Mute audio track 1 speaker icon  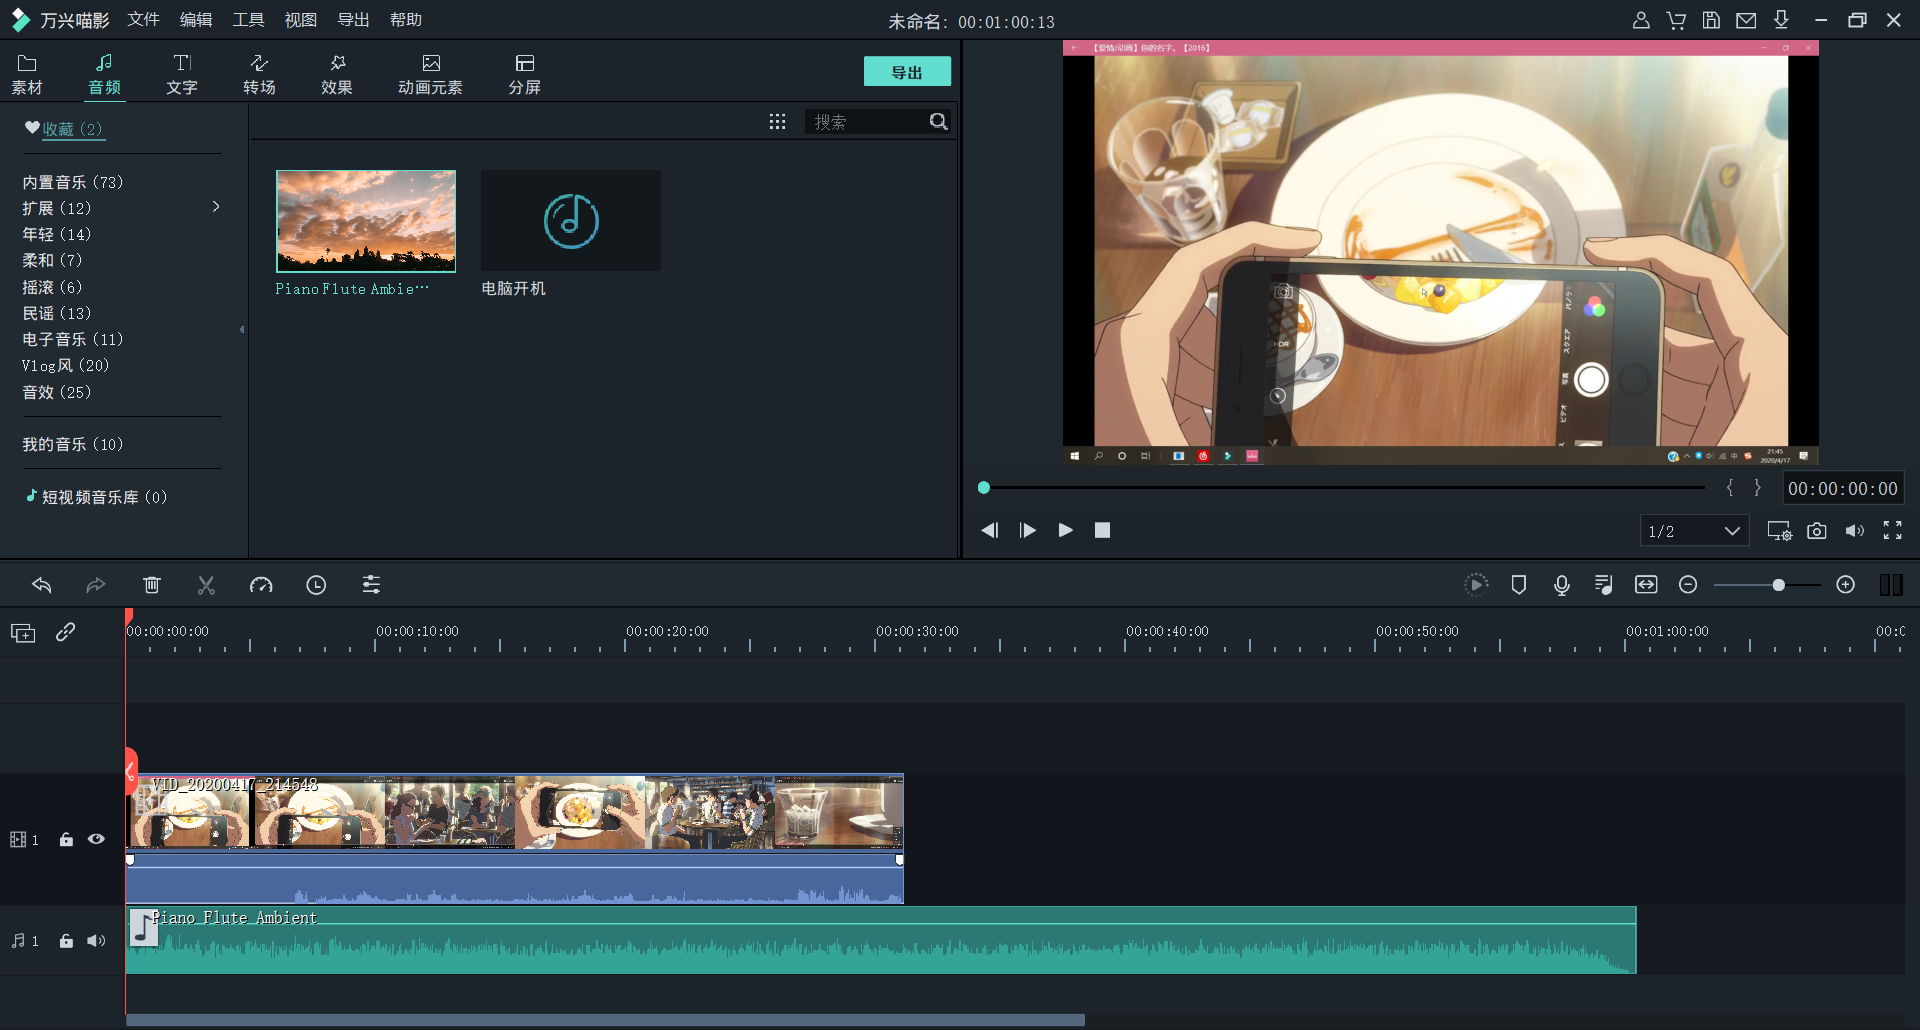click(x=96, y=941)
